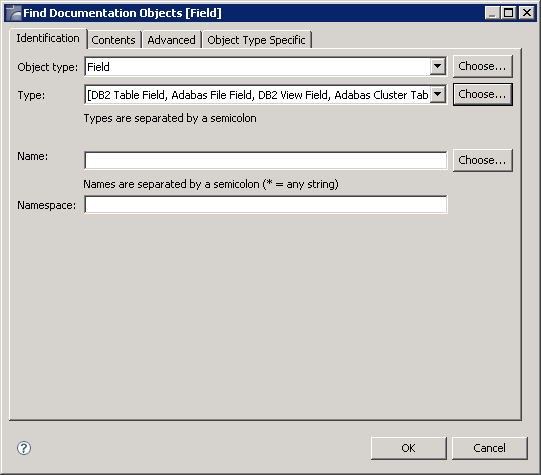Viewport: 541px width, 475px height.
Task: Click the dialog title bar application icon
Action: pyautogui.click(x=14, y=13)
